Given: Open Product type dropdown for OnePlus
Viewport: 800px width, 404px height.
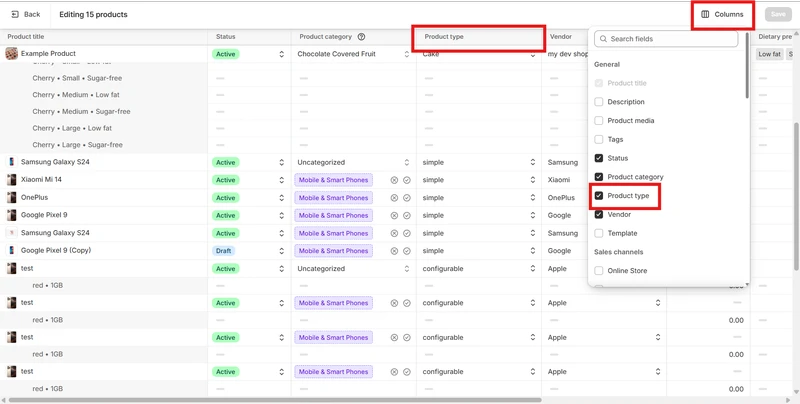Looking at the screenshot, I should [533, 198].
